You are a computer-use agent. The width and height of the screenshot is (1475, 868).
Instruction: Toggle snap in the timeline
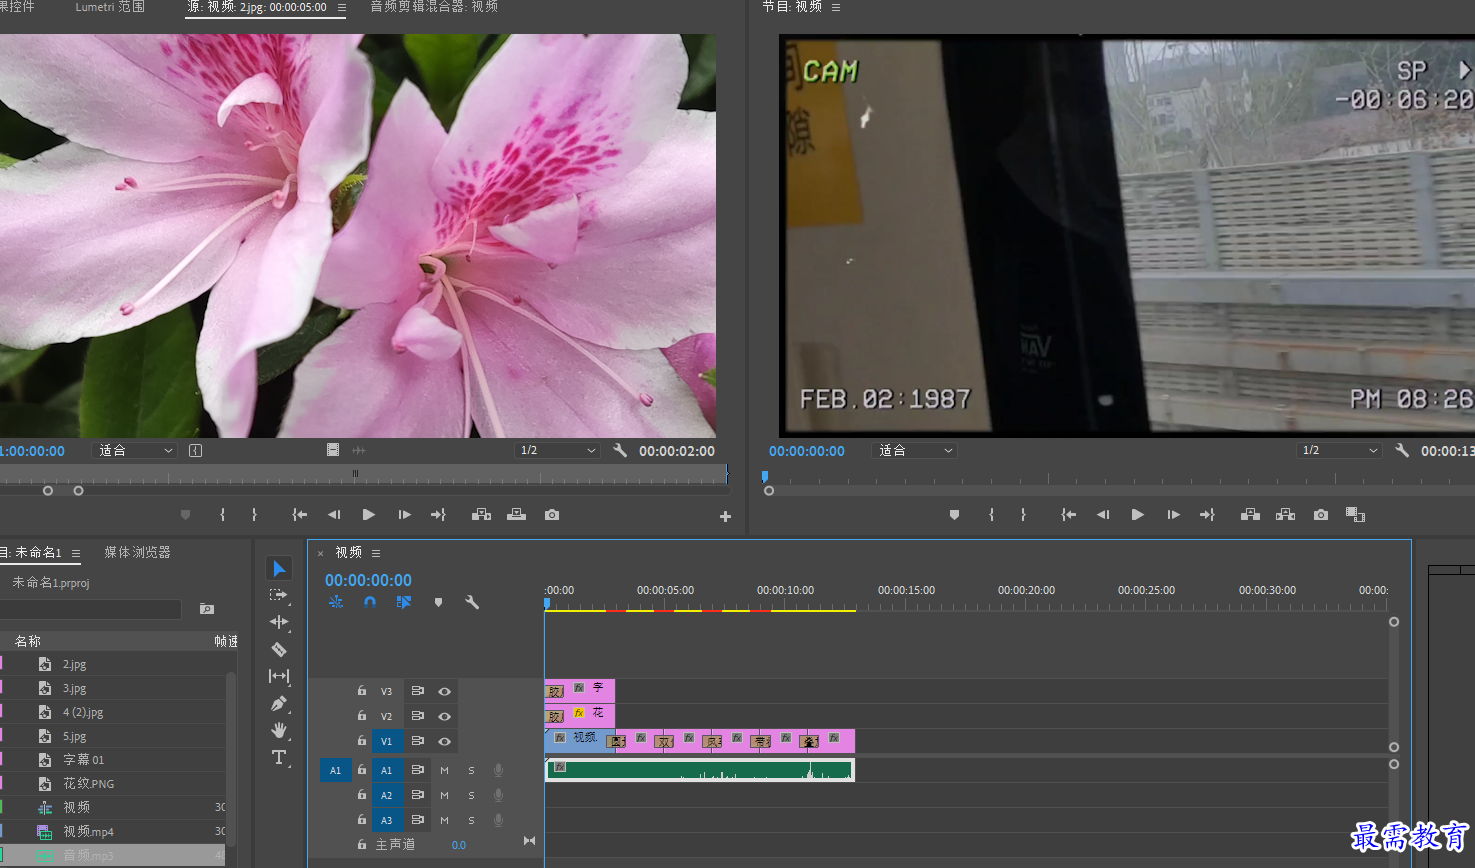tap(370, 602)
